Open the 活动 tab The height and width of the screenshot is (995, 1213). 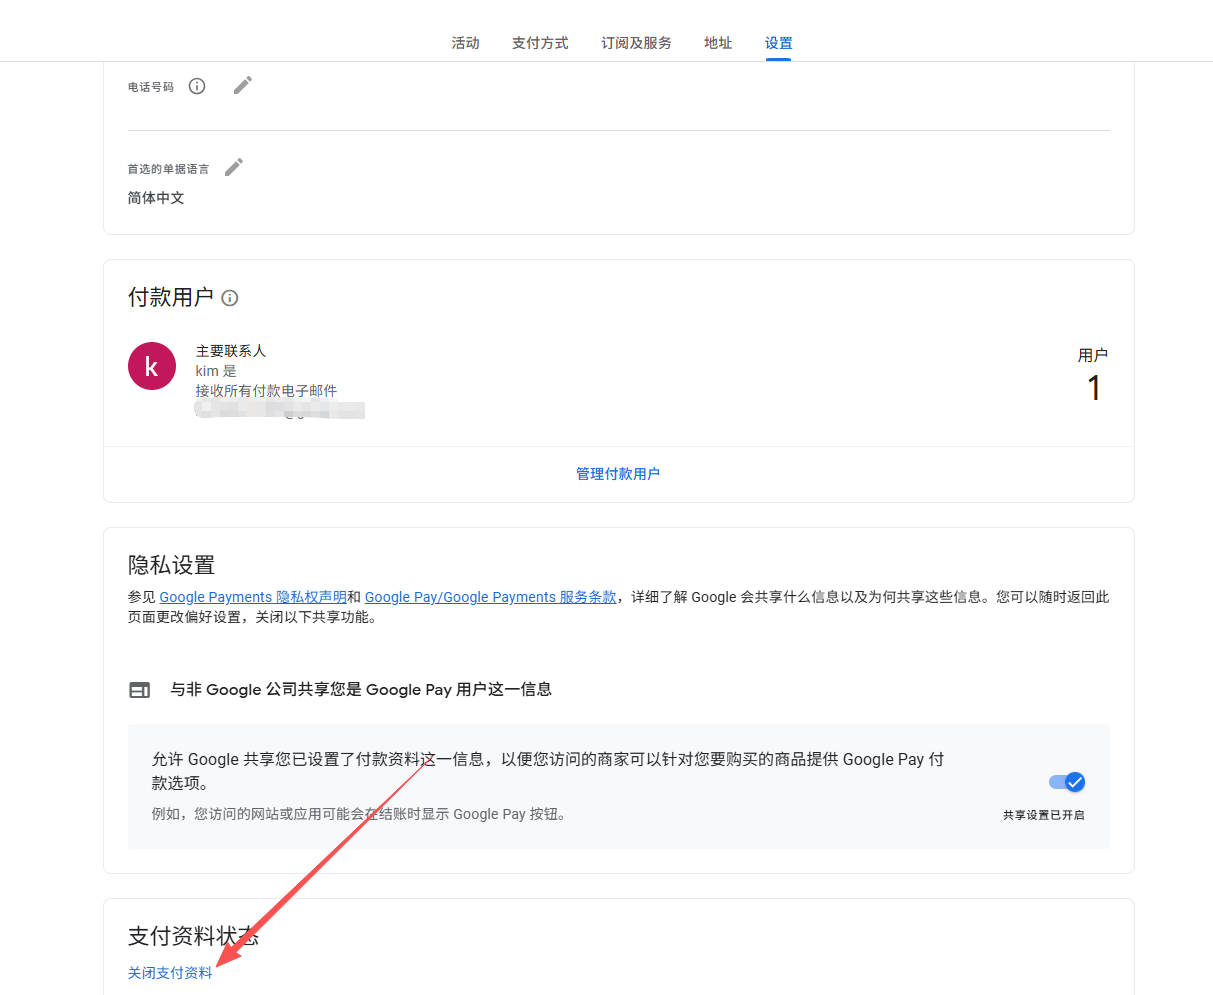465,43
